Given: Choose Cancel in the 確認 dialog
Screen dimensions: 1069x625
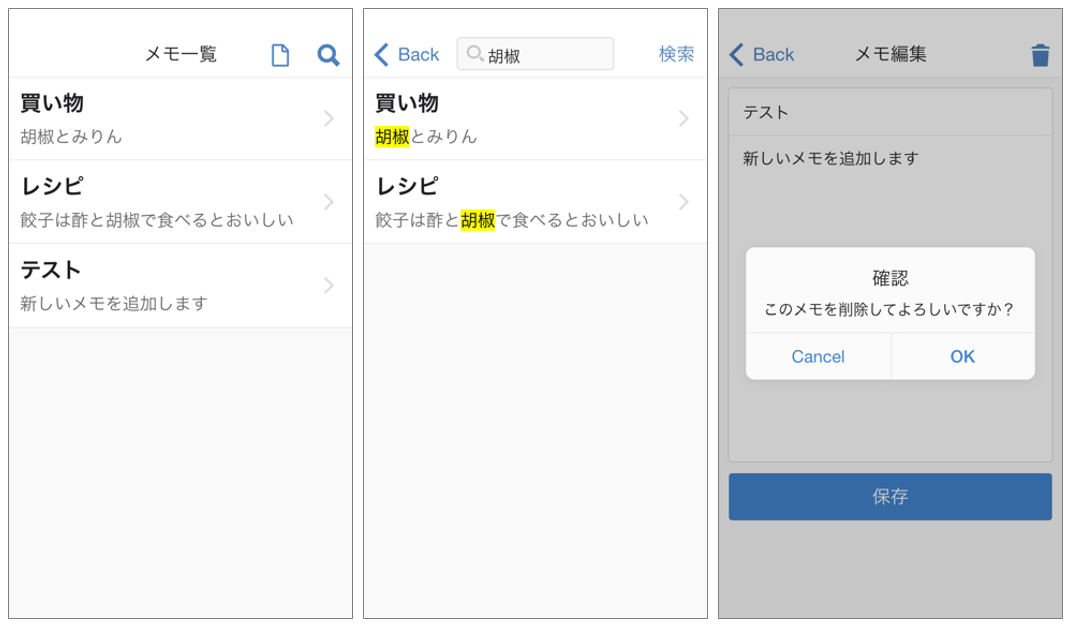Looking at the screenshot, I should pos(818,357).
